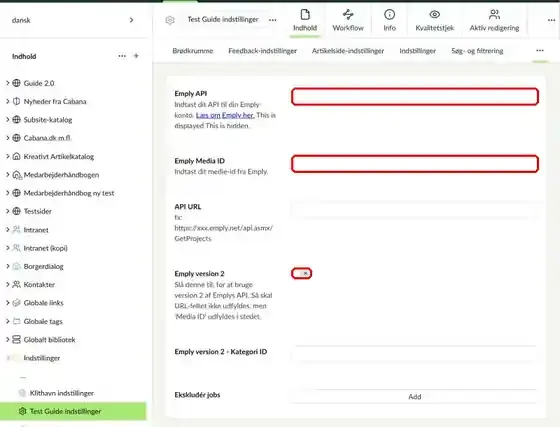This screenshot has height=427, width=560.
Task: Open Medarbejderhåndbog ny test tree item
Action: [69, 193]
